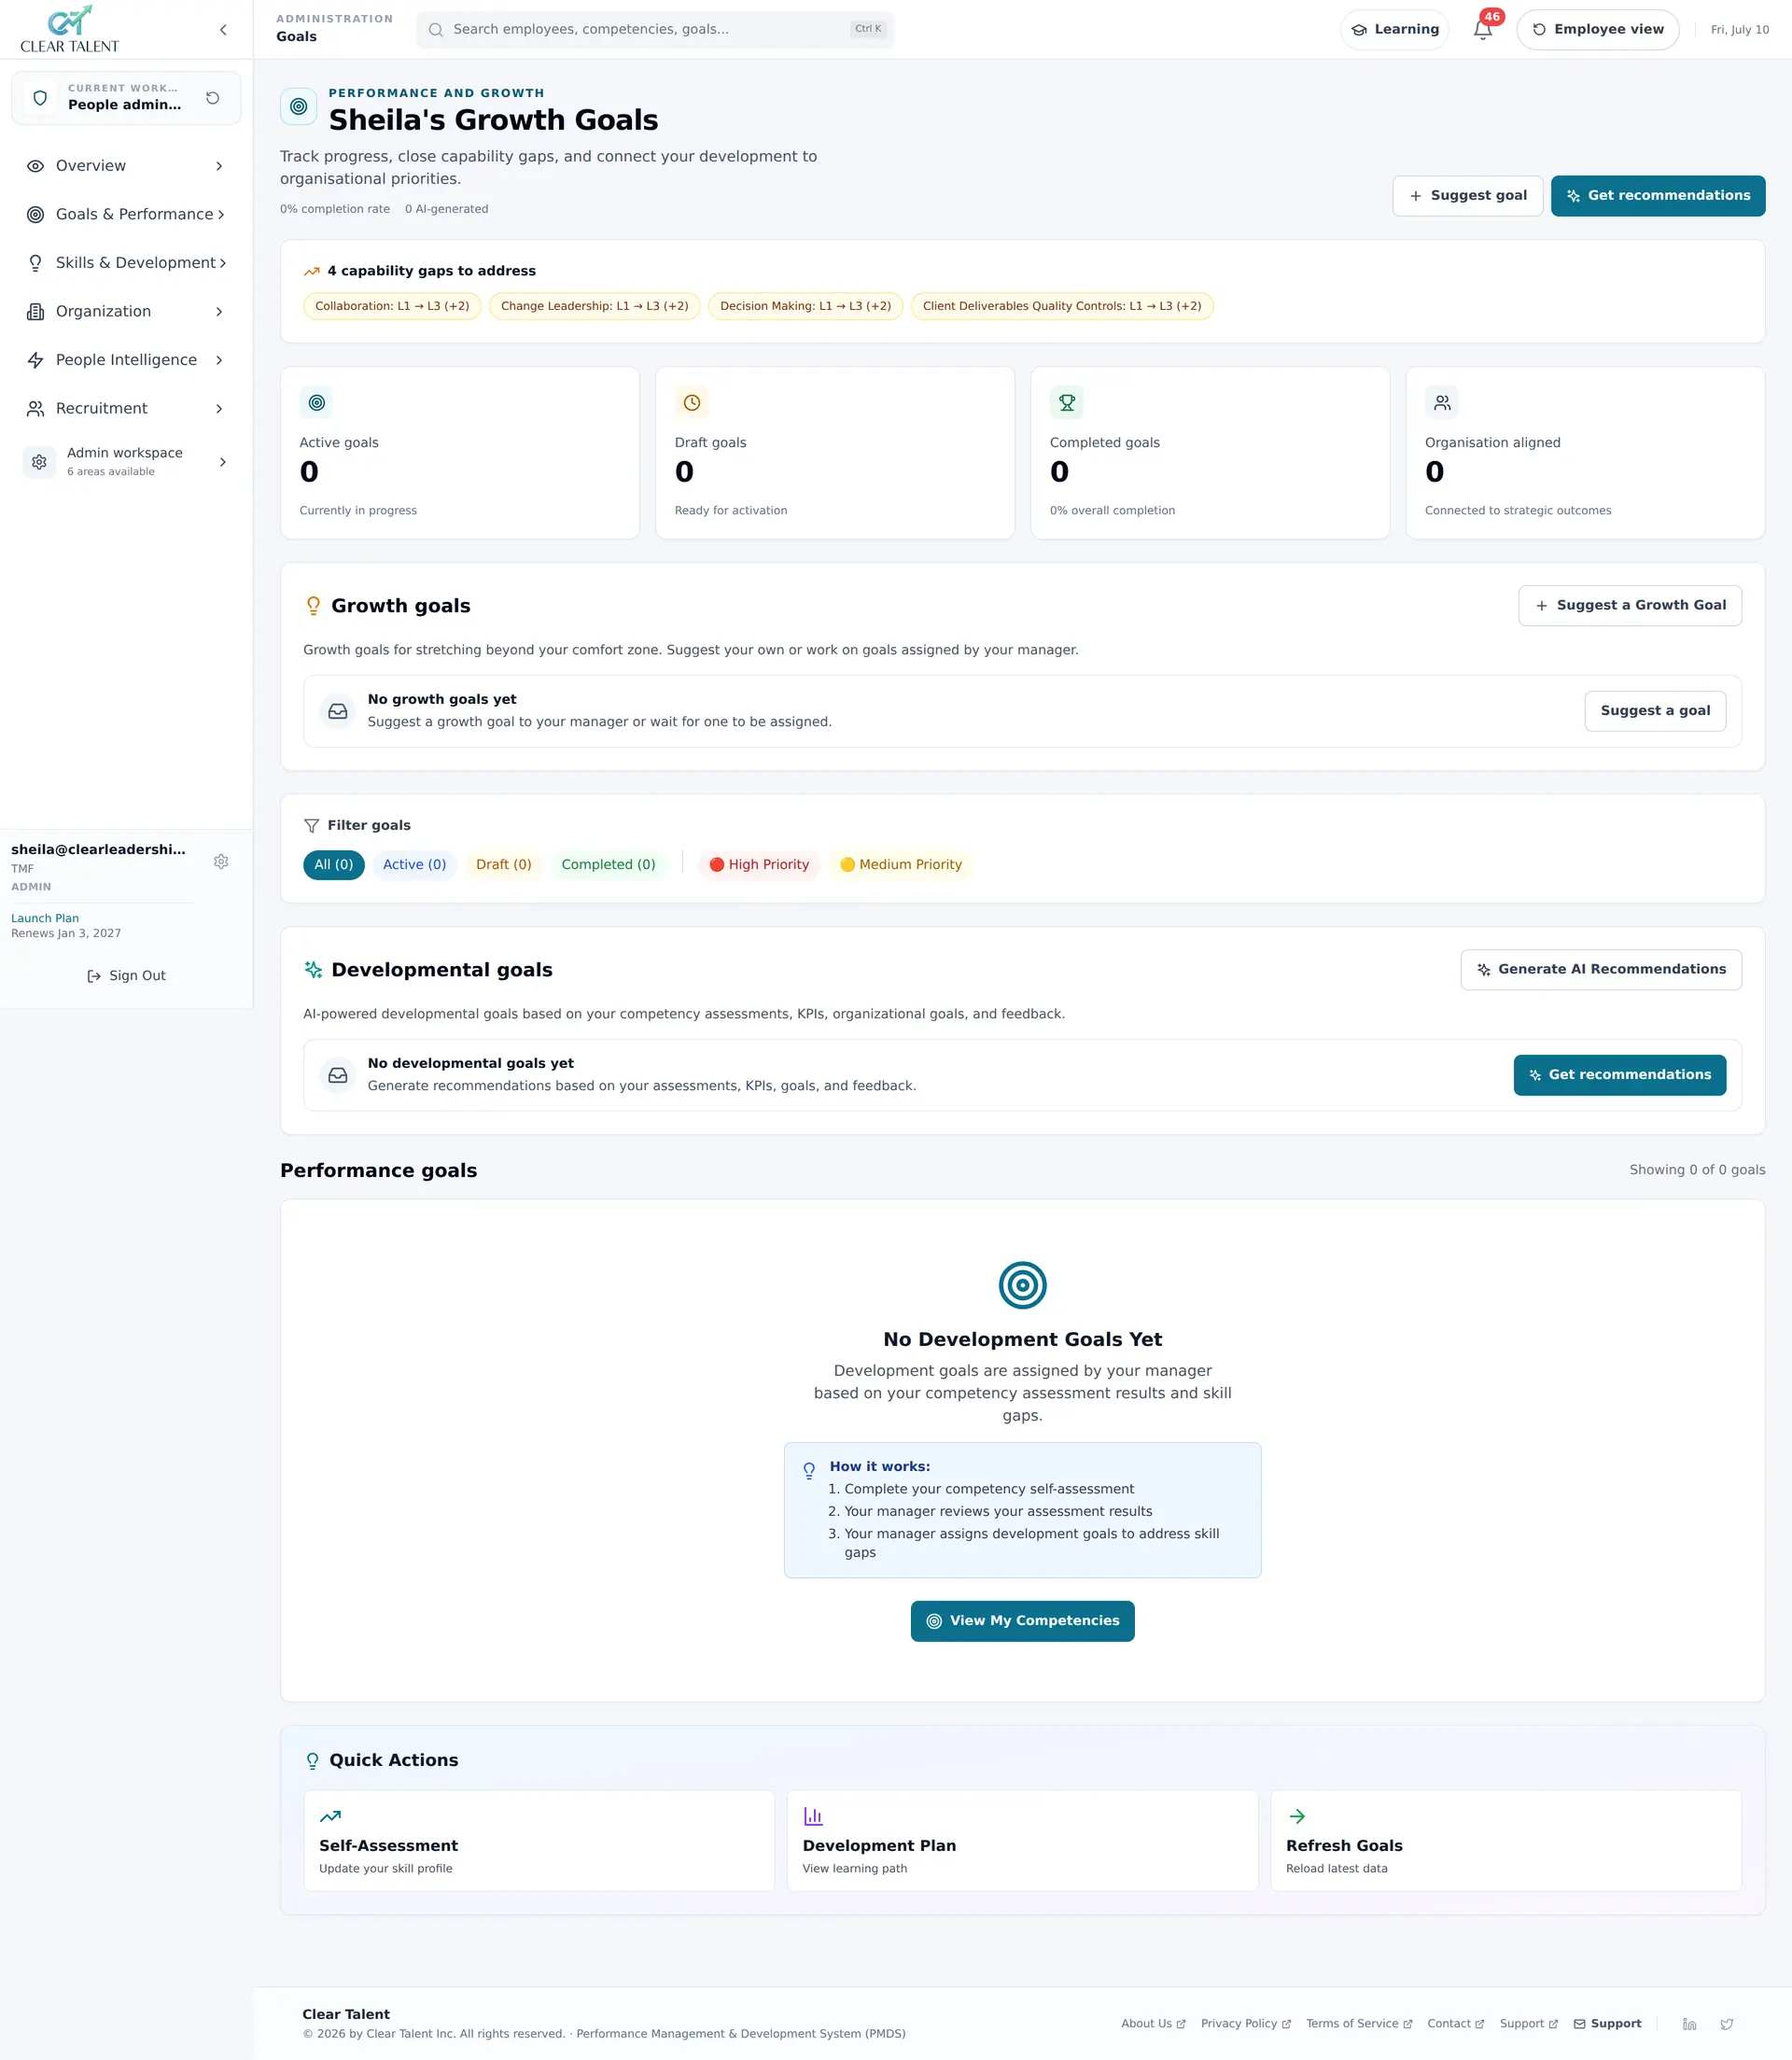Click the LinkedIn icon in the footer
The image size is (1792, 2060).
[1689, 2024]
